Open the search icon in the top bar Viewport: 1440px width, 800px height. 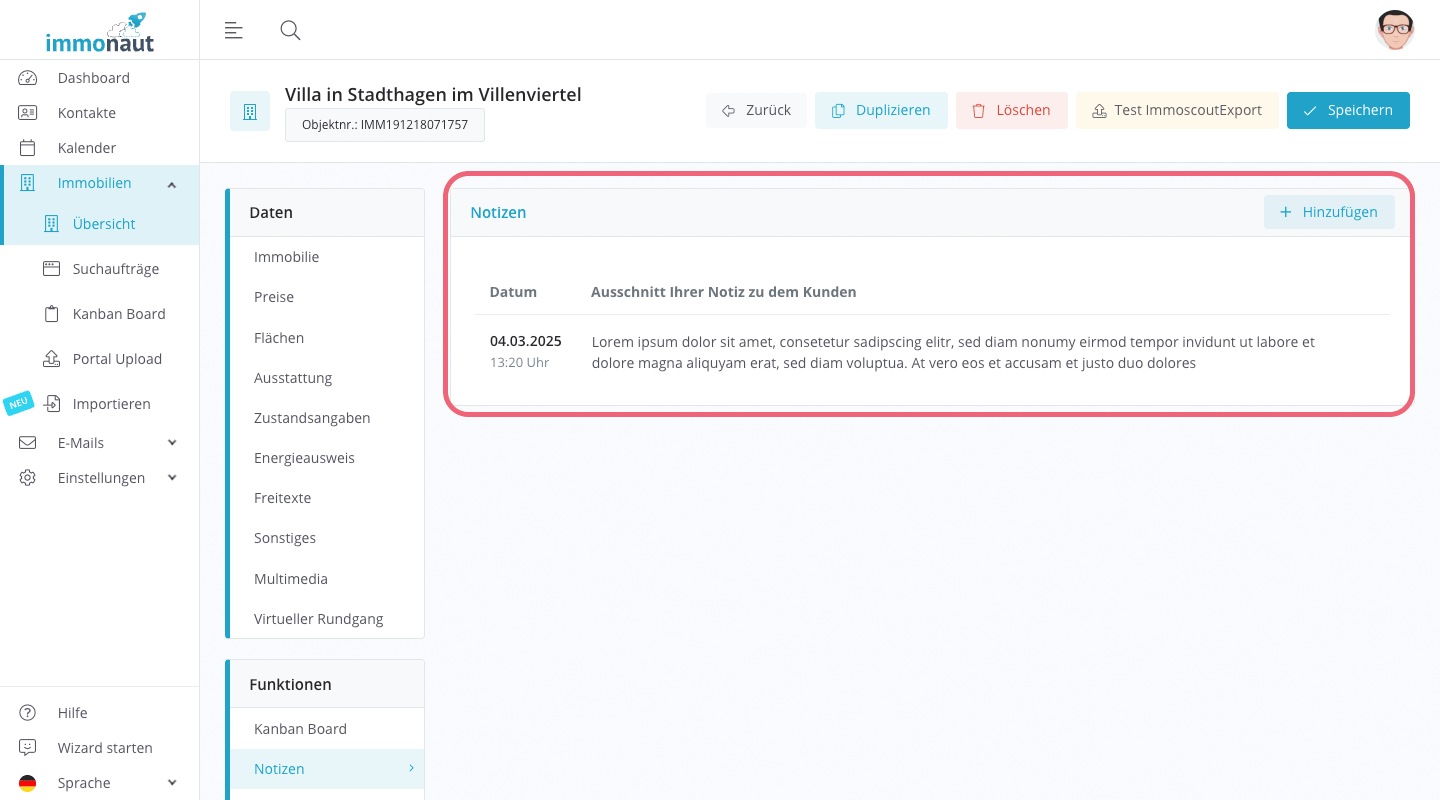290,30
